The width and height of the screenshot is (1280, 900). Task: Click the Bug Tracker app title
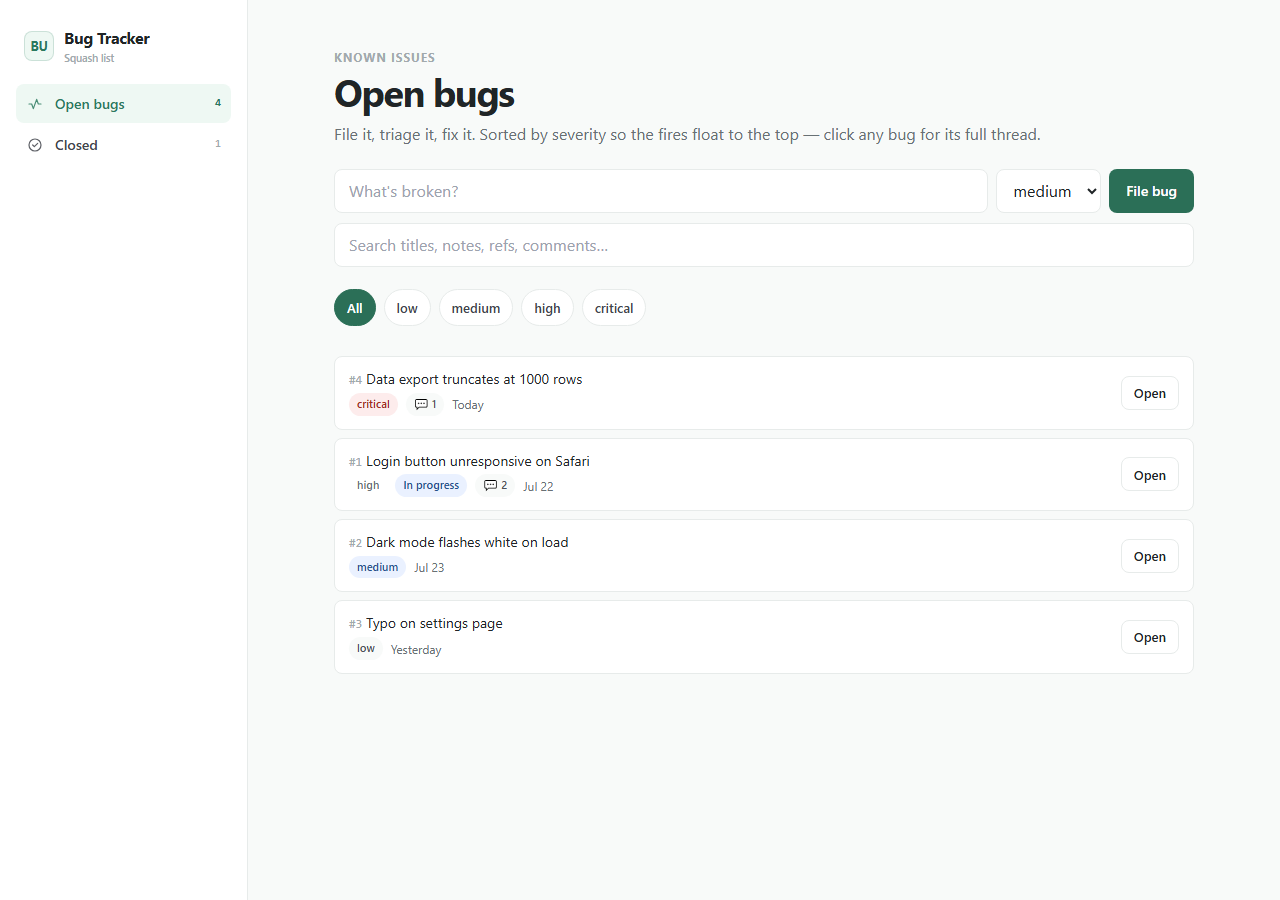click(x=107, y=39)
